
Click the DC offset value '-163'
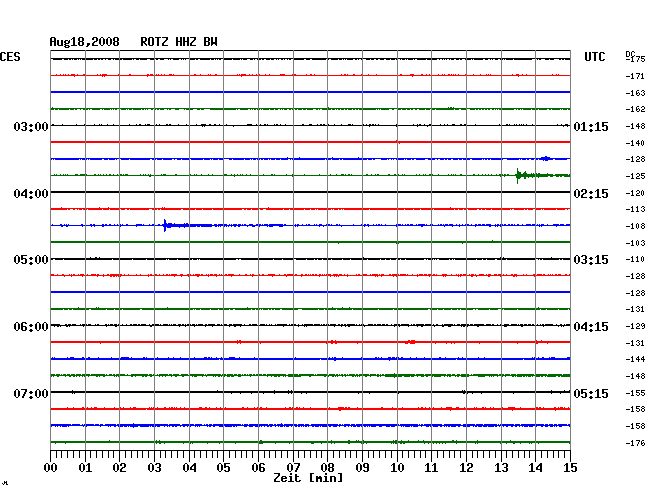click(x=635, y=93)
